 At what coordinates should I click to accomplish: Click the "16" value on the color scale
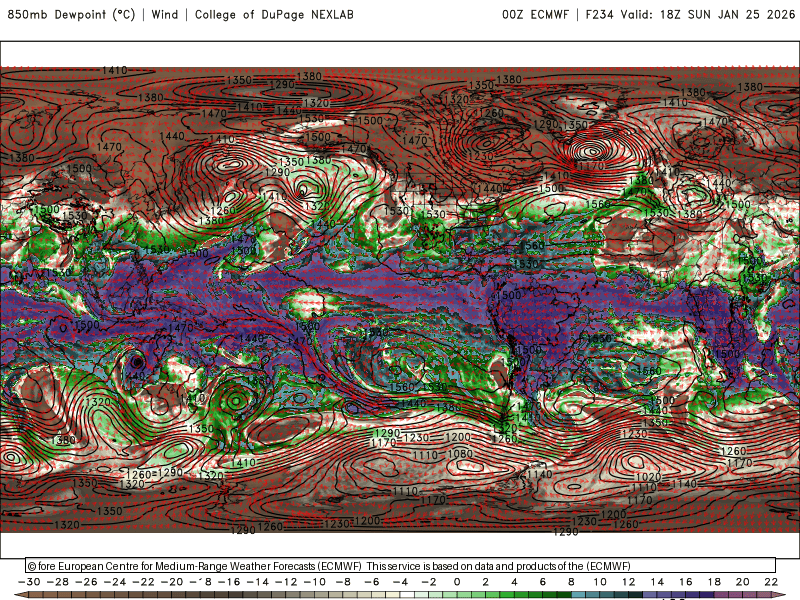coord(686,582)
